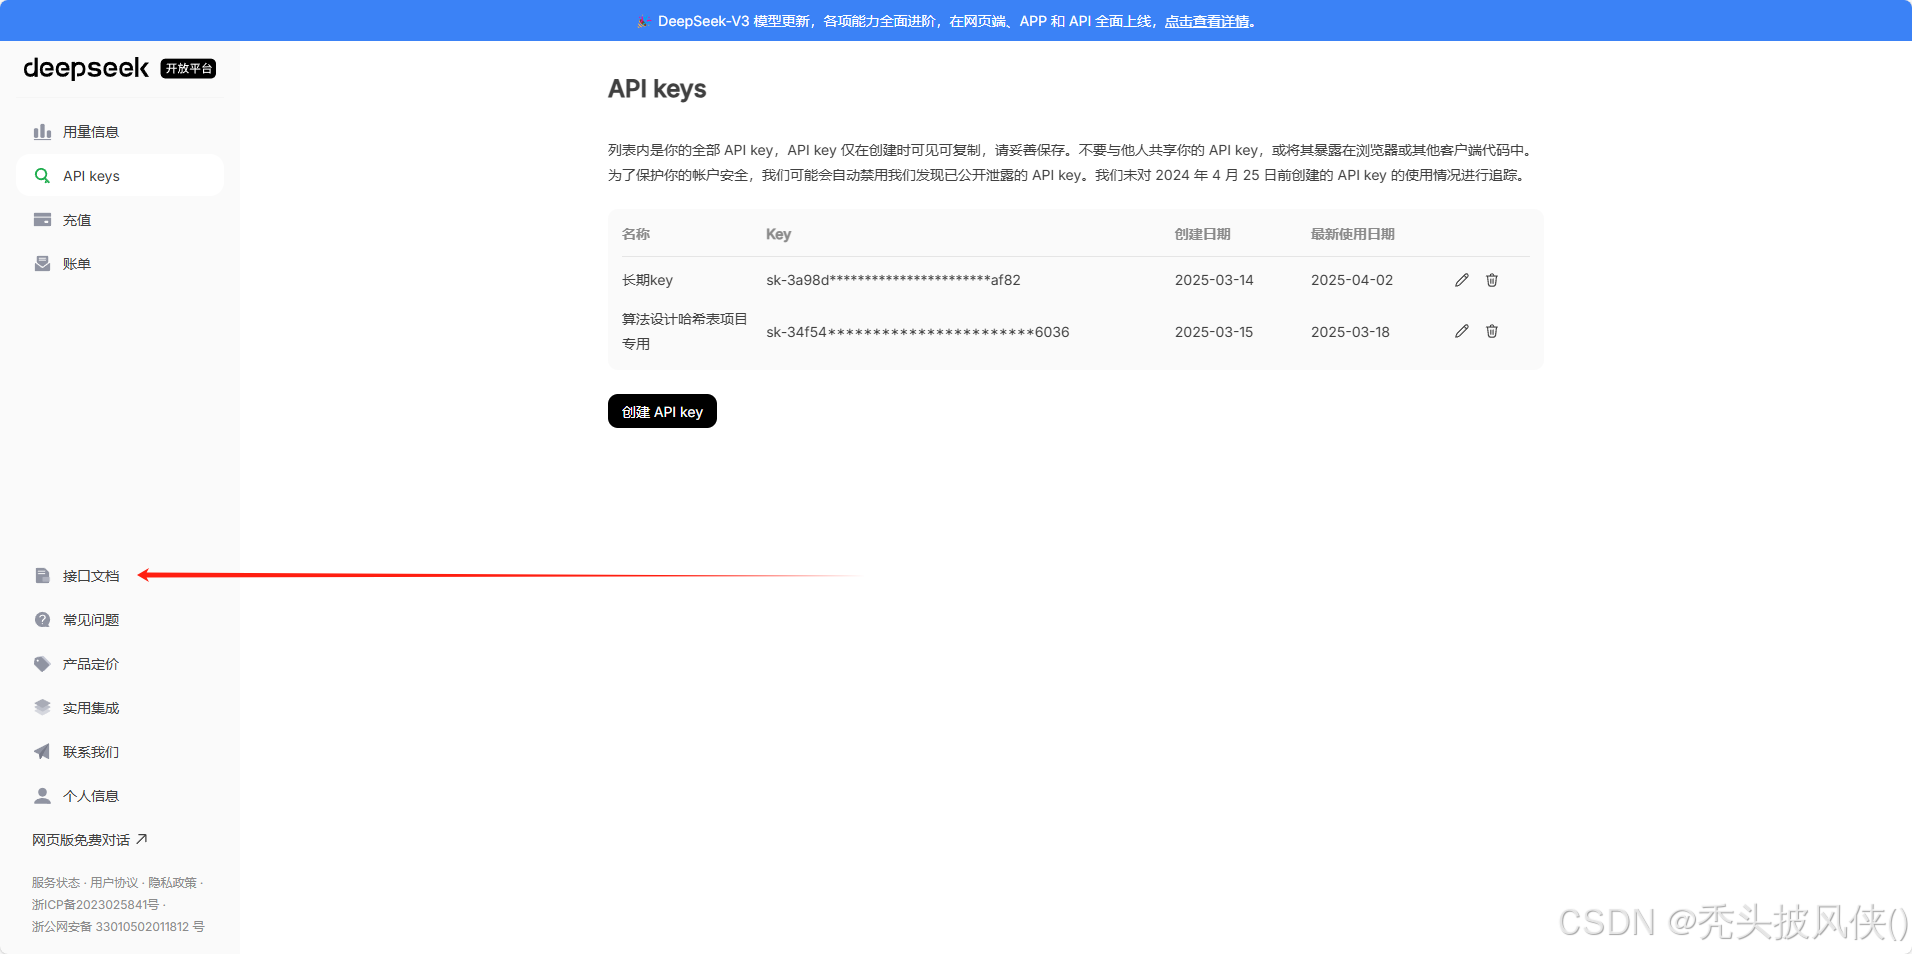This screenshot has width=1912, height=954.
Task: Click the 创建 API key button
Action: pos(662,411)
